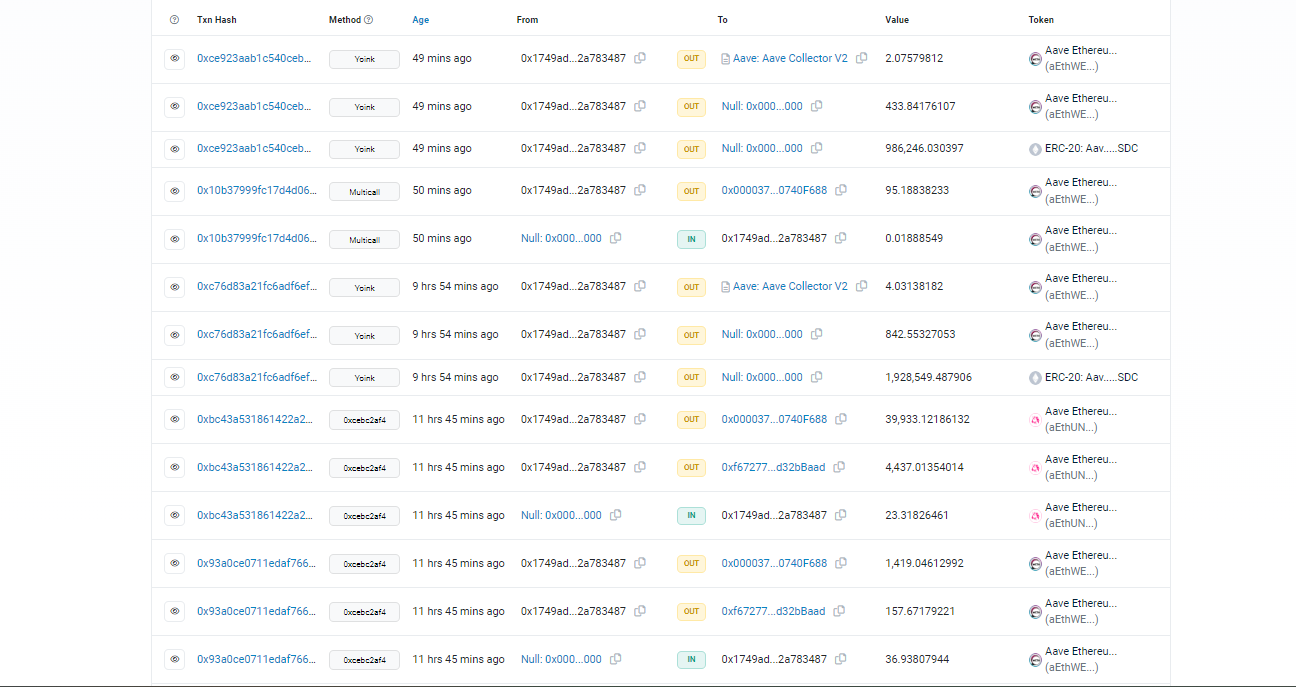The image size is (1296, 687).
Task: Show the eye preview for the 986,246.030397 row
Action: [x=175, y=149]
